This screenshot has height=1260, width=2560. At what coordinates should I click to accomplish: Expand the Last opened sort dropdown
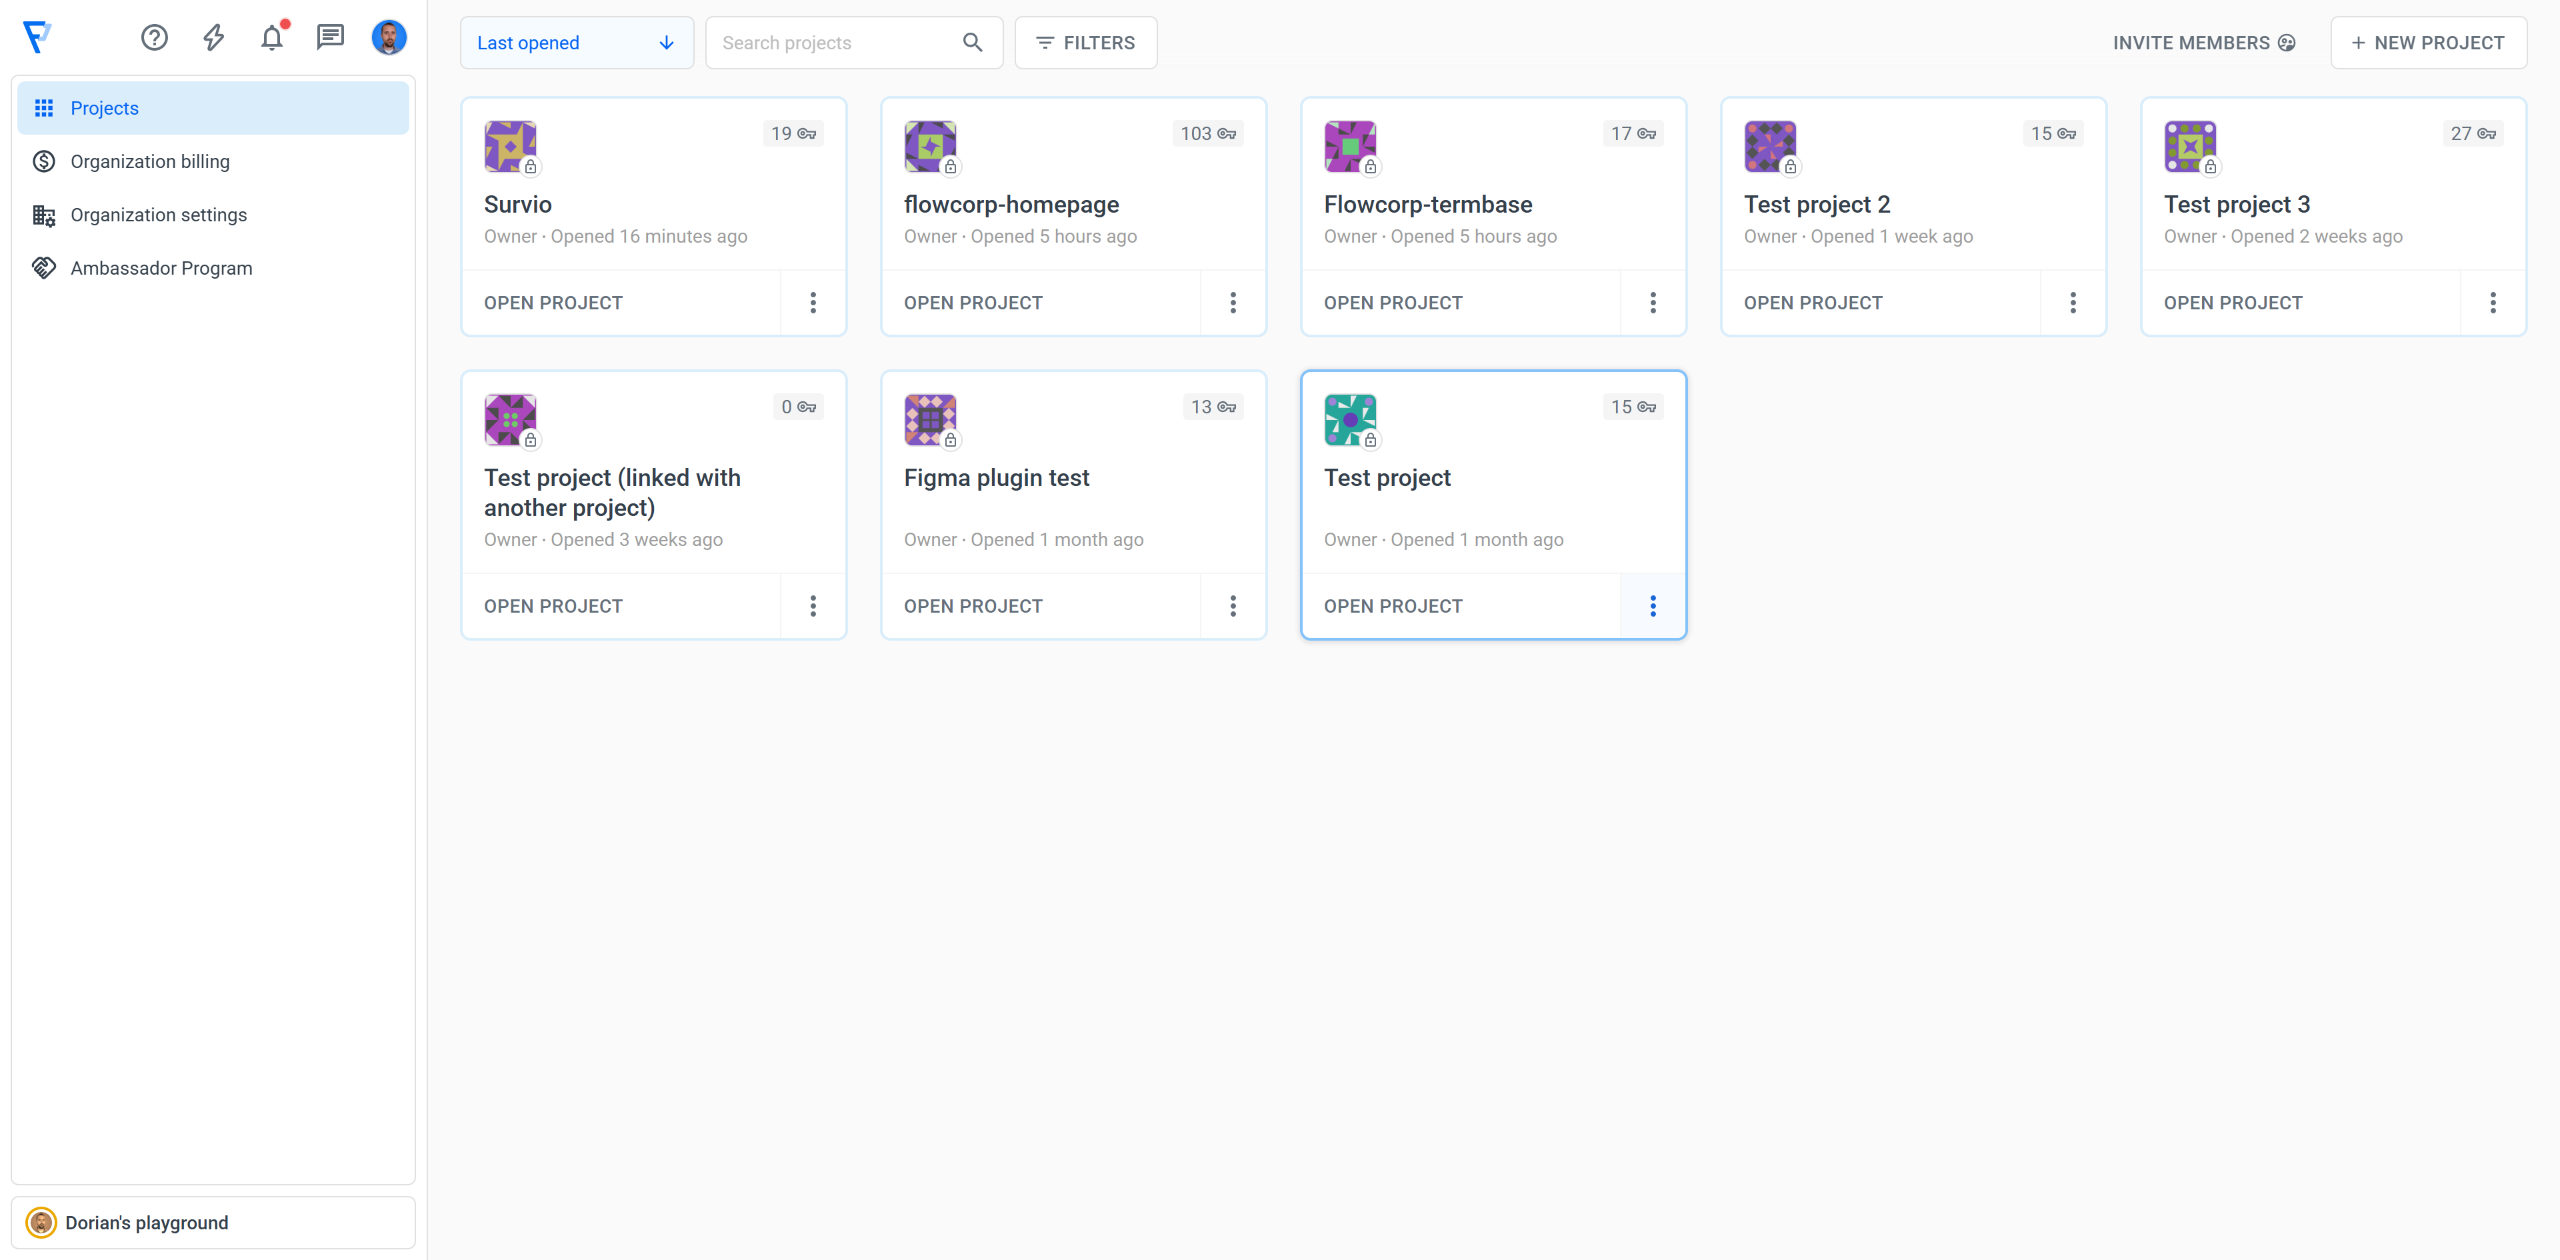tap(576, 43)
